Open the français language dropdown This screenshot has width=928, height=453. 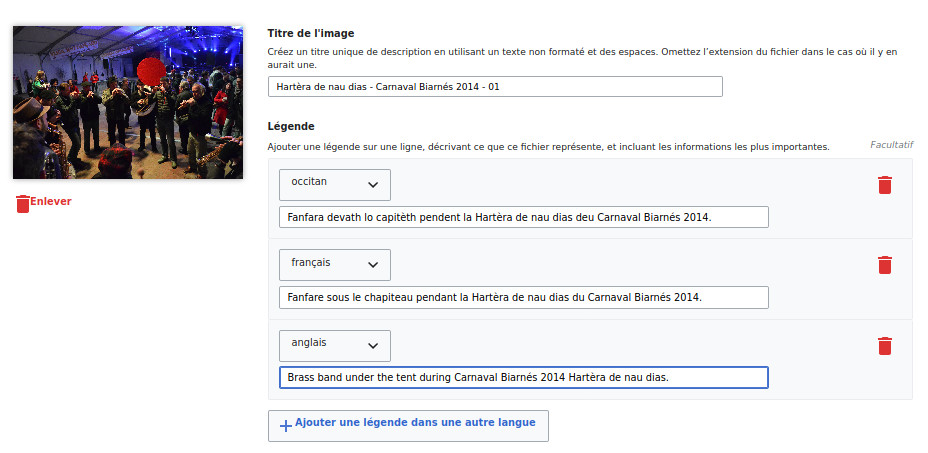click(335, 265)
